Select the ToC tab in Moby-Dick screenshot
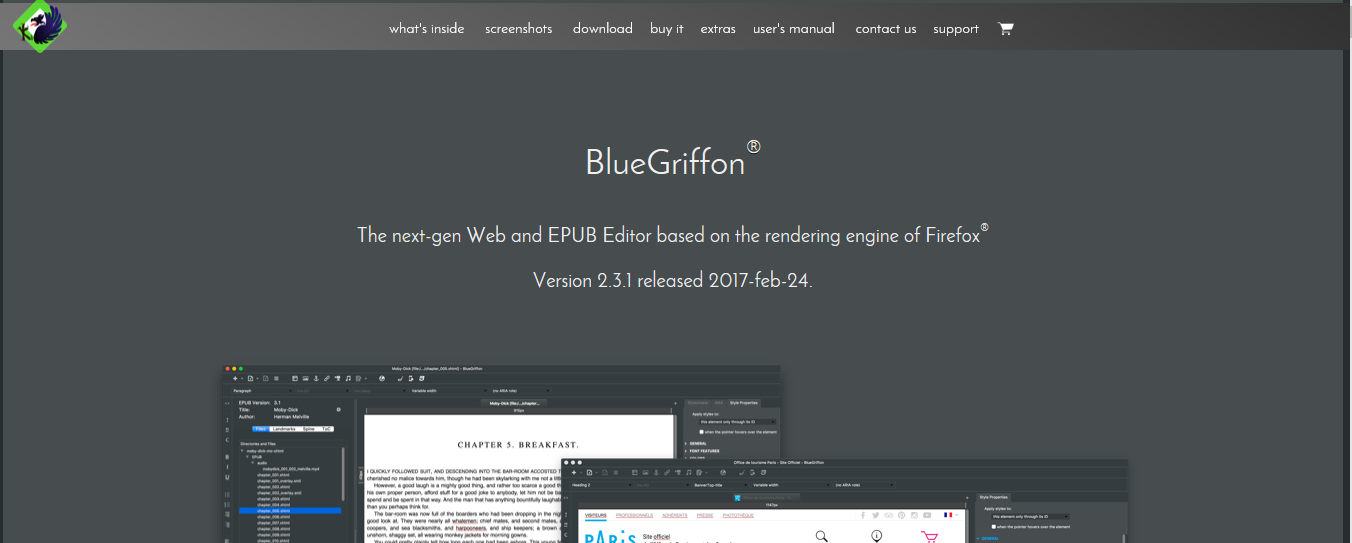The image size is (1352, 543). (326, 429)
